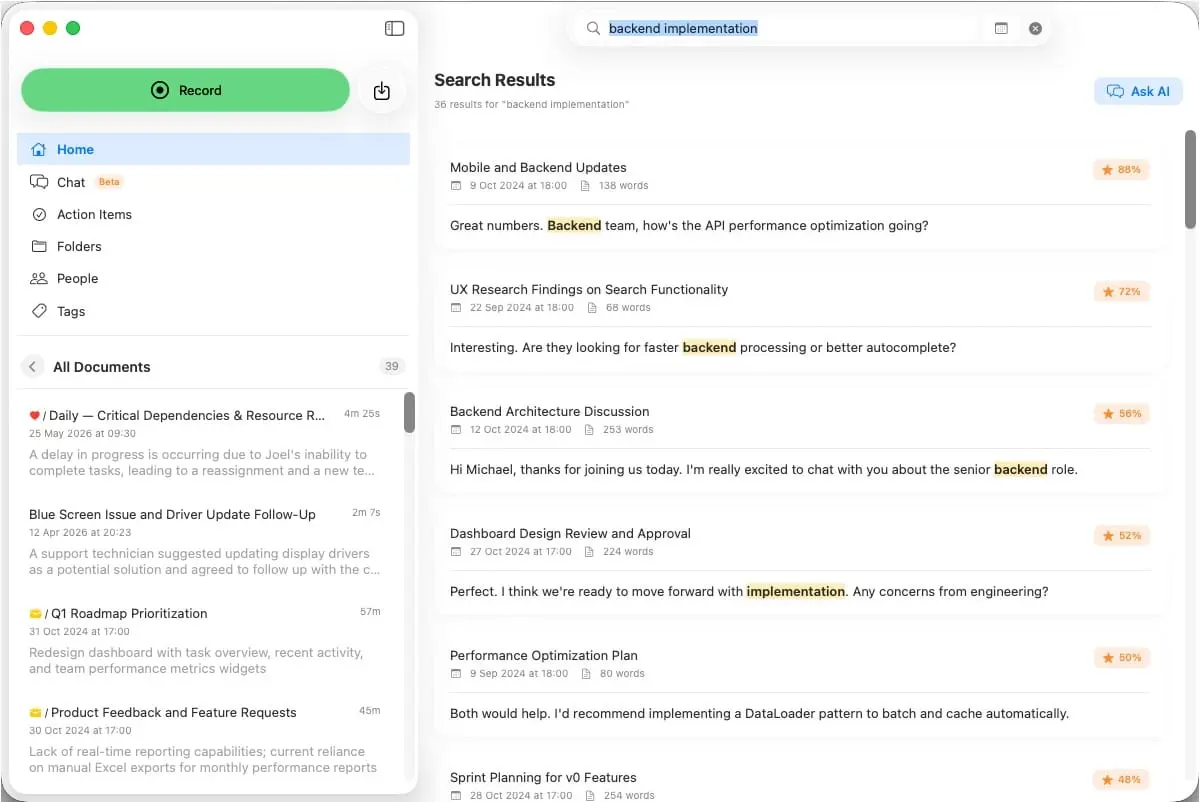Viewport: 1200px width, 802px height.
Task: Click the Chat bubbles icon
Action: click(x=39, y=182)
